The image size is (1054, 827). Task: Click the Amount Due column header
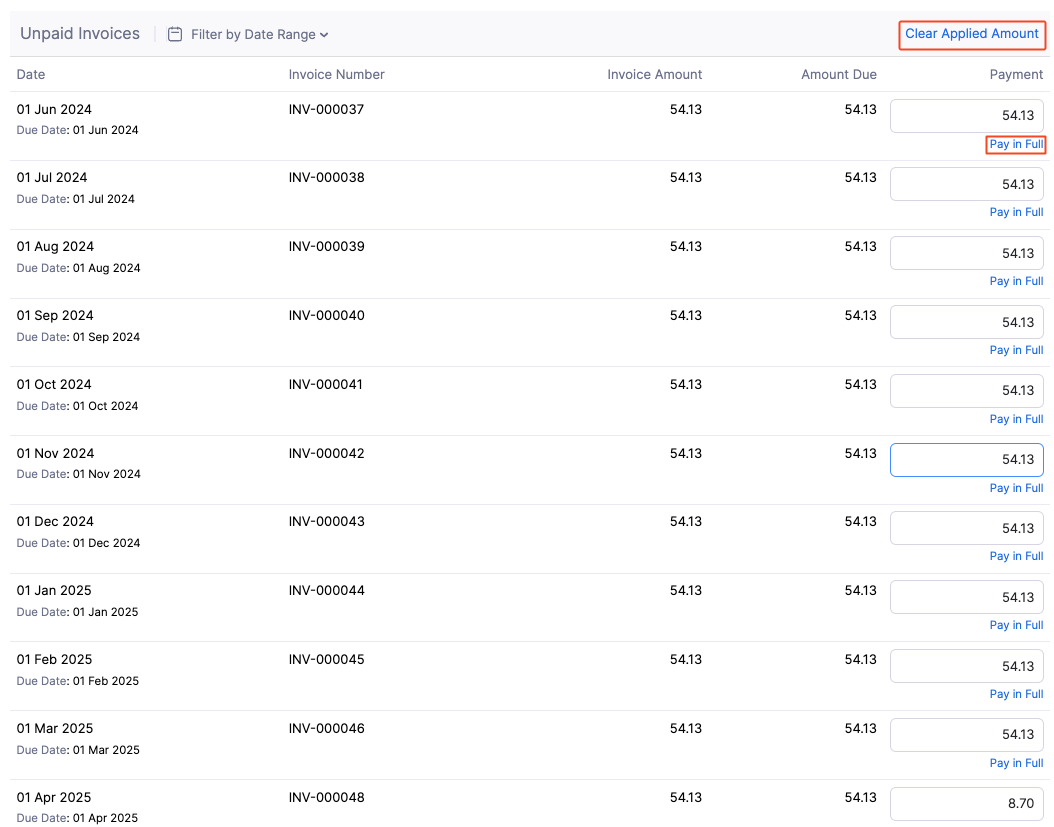pyautogui.click(x=840, y=74)
